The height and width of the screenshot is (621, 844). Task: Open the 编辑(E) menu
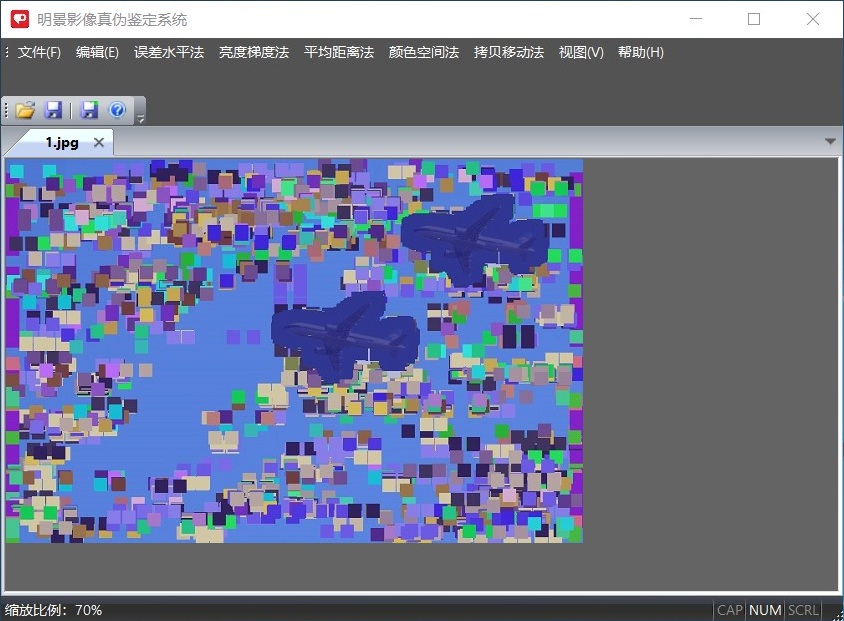[x=97, y=52]
